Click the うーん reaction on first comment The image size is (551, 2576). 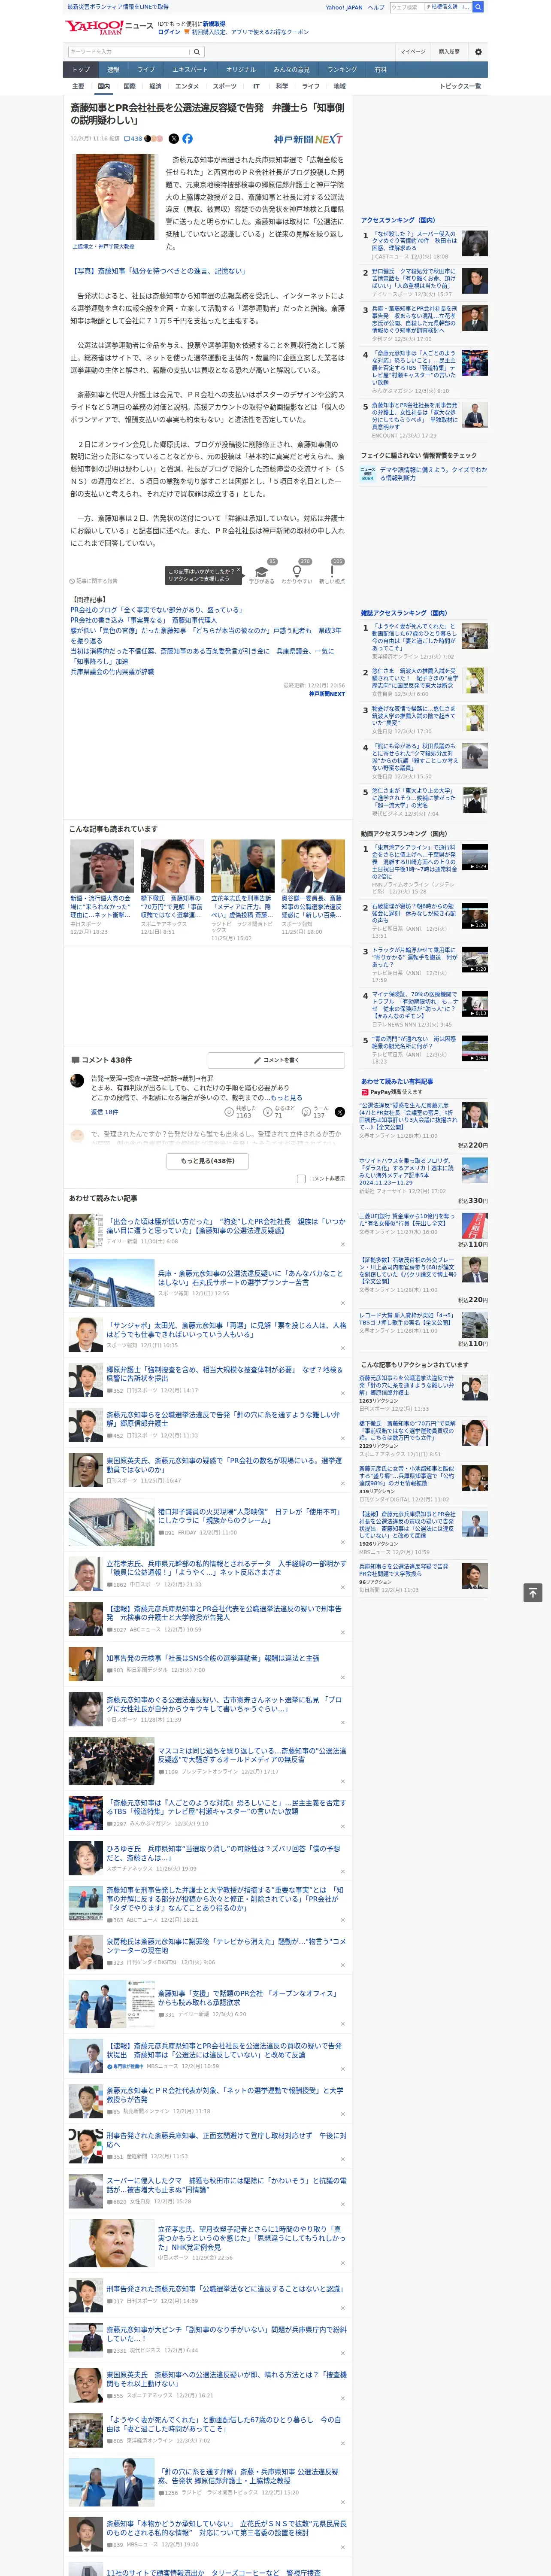tap(316, 1112)
